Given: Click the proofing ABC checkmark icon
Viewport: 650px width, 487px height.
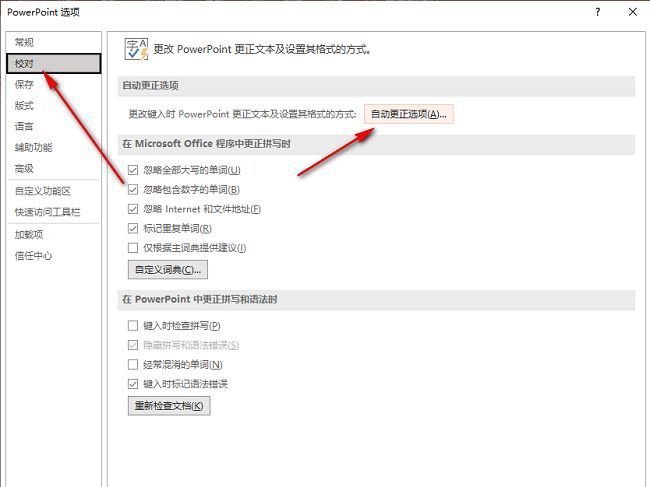Looking at the screenshot, I should [136, 50].
